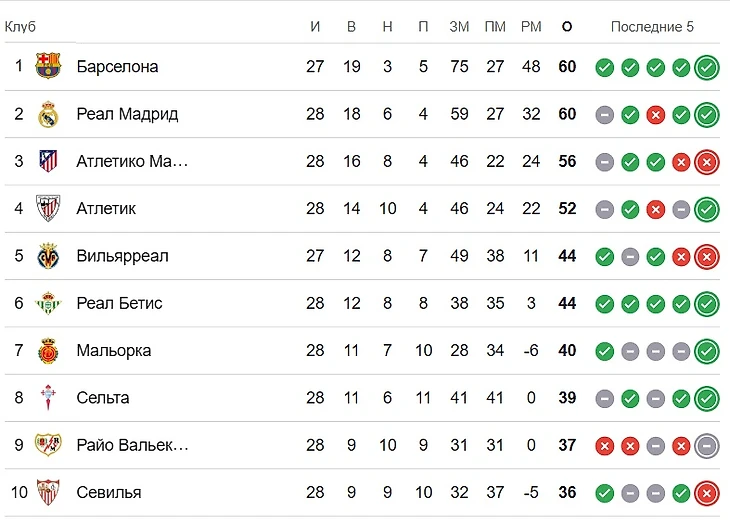Click the Sevilla crest icon
The image size is (730, 524).
pos(47,492)
